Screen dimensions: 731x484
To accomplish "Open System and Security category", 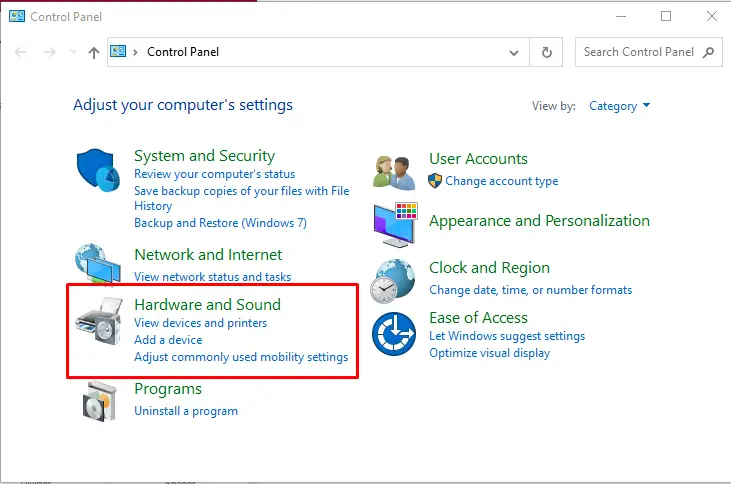I will click(x=205, y=156).
